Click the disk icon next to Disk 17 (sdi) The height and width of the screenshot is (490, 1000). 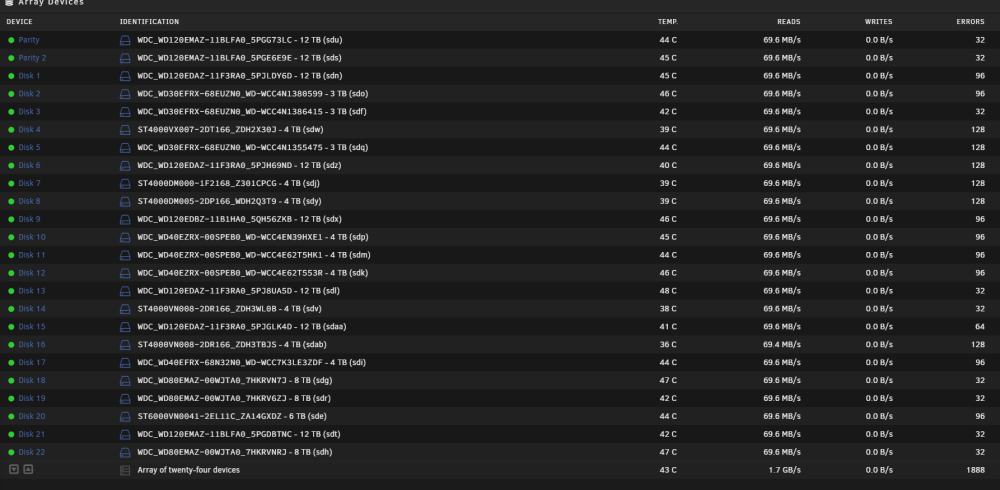click(x=125, y=362)
